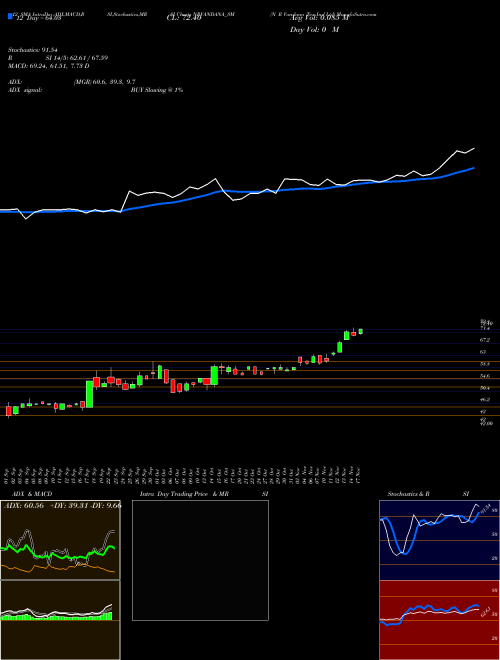Viewport: 500px width, 660px height.
Task: Click the blue 12-day SMA legend square
Action: [10, 16]
